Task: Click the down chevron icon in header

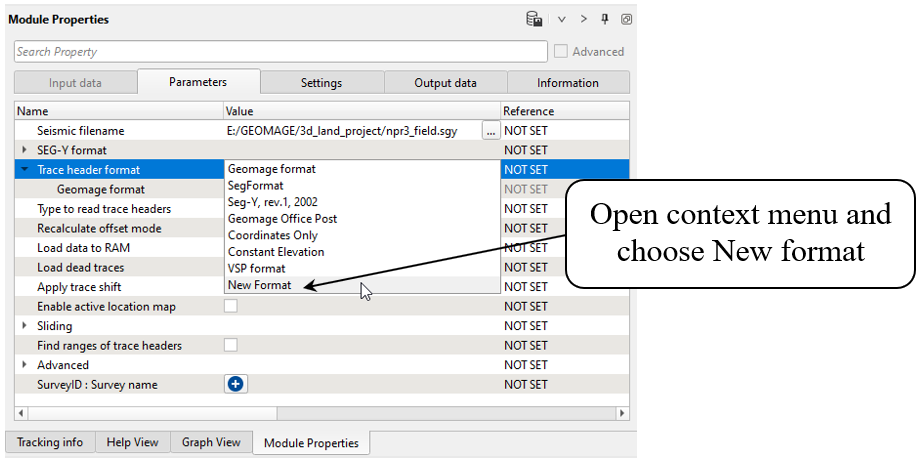Action: (561, 19)
